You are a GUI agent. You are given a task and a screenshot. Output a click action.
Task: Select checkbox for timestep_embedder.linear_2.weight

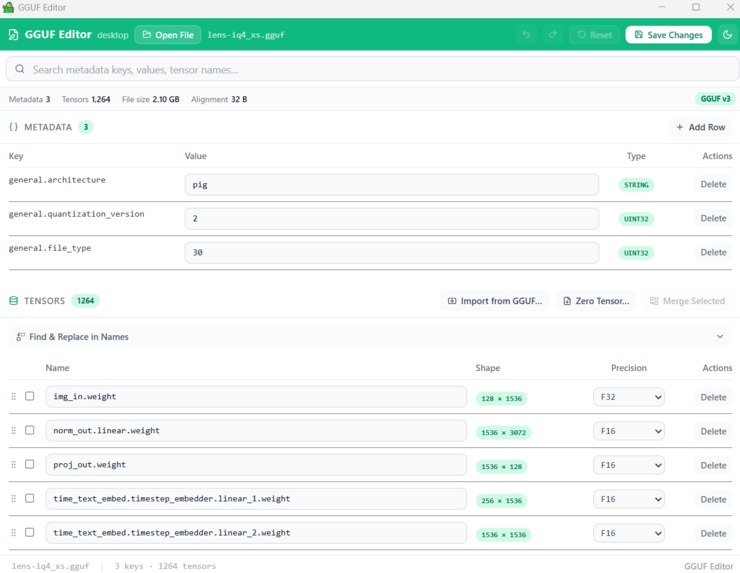coord(30,532)
